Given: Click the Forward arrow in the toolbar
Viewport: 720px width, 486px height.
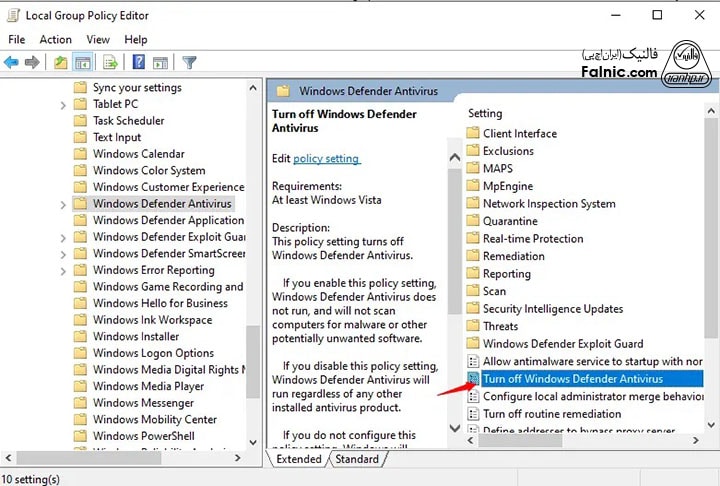Looking at the screenshot, I should click(32, 62).
